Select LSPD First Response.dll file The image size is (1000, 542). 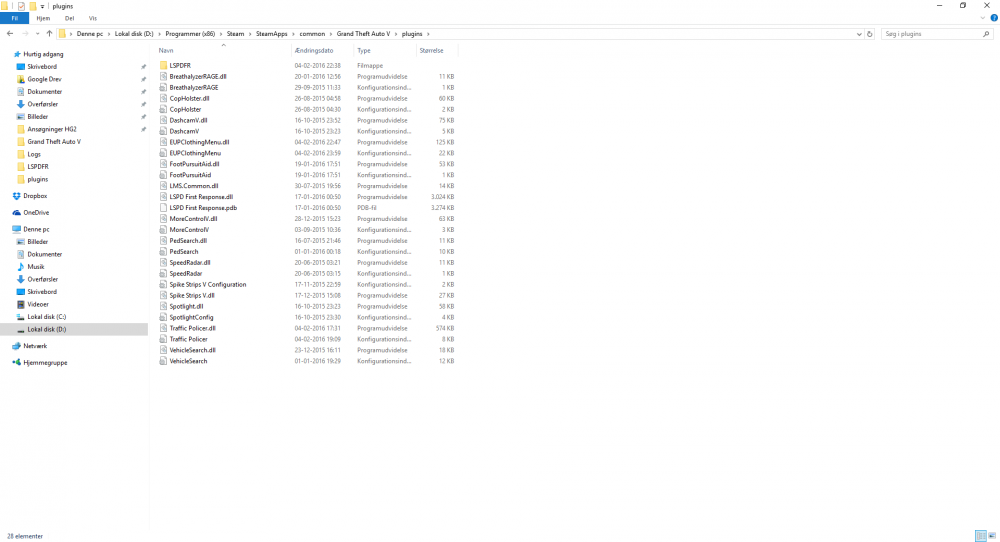pos(201,197)
